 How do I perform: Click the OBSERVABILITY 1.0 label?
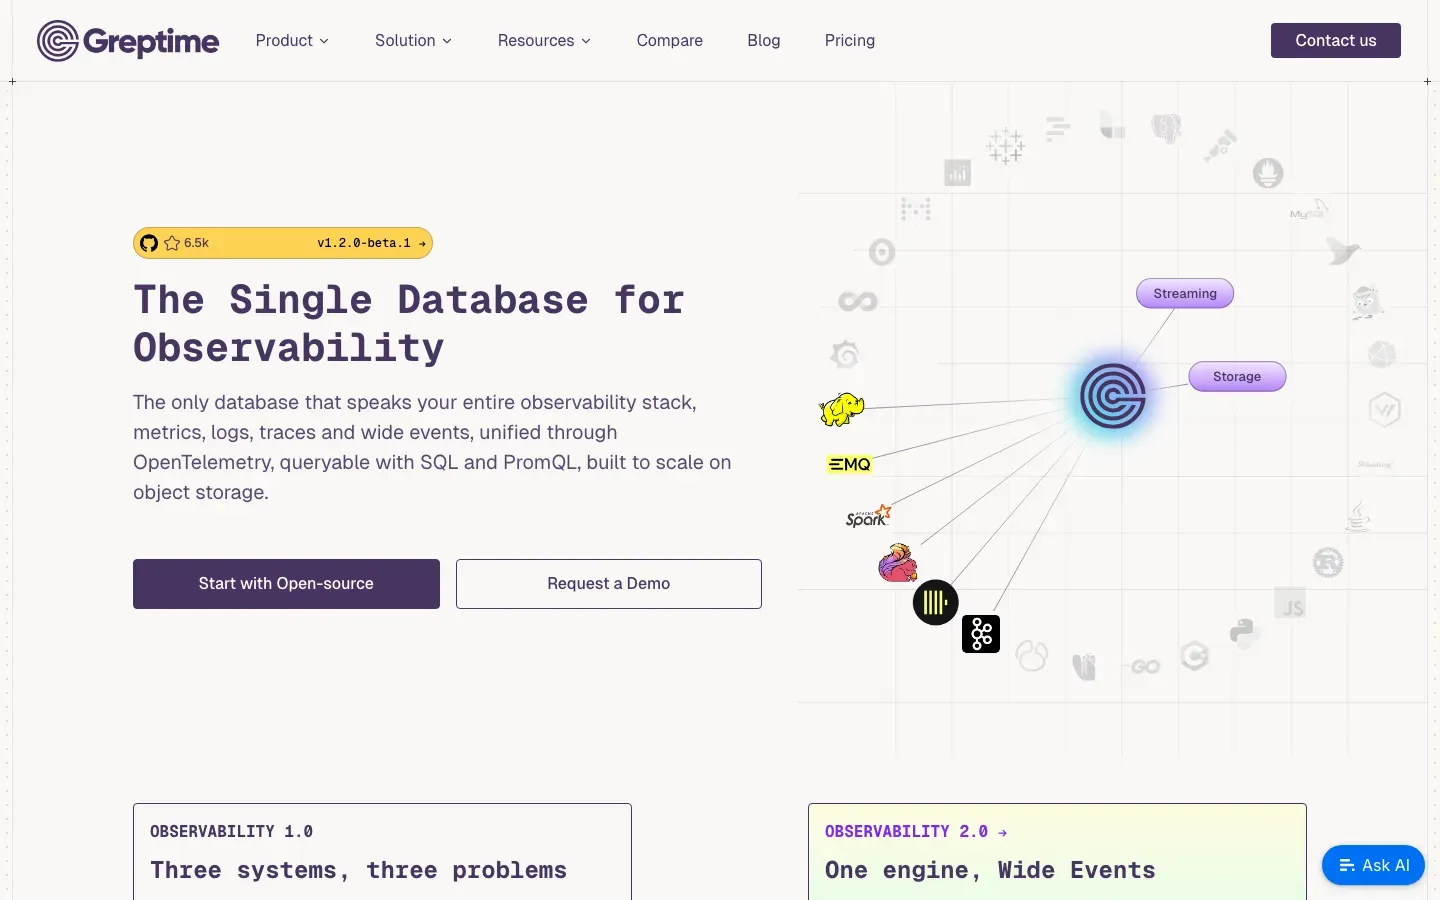[x=232, y=832]
